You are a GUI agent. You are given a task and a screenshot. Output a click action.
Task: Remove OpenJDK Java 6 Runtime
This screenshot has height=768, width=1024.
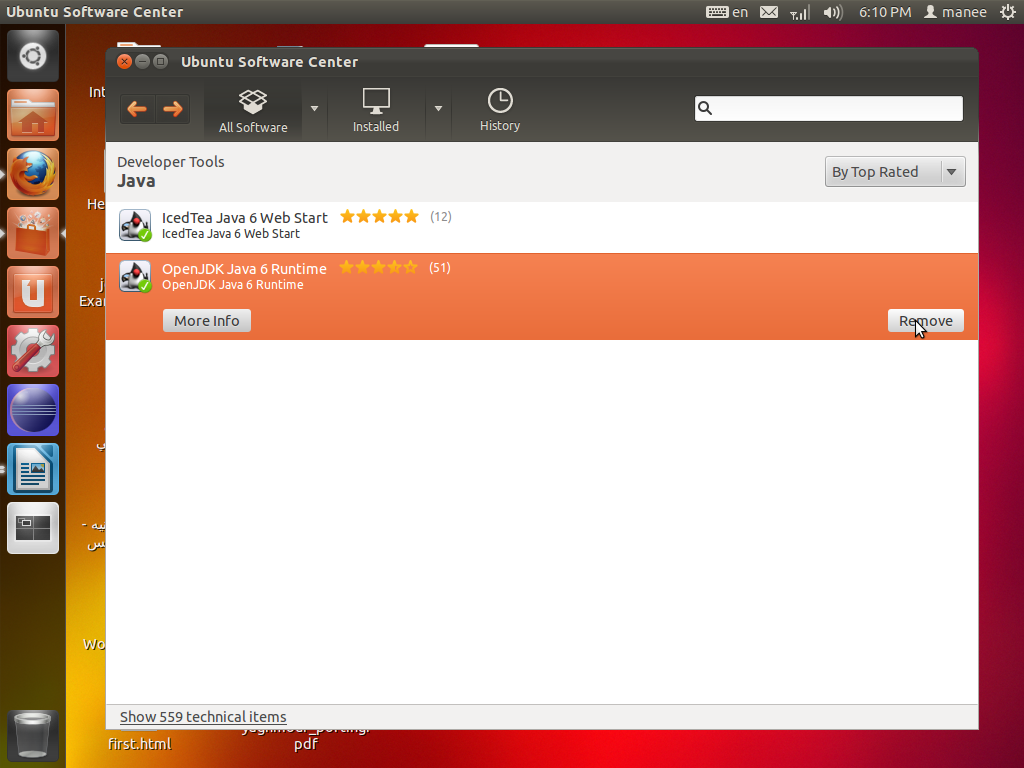(925, 321)
